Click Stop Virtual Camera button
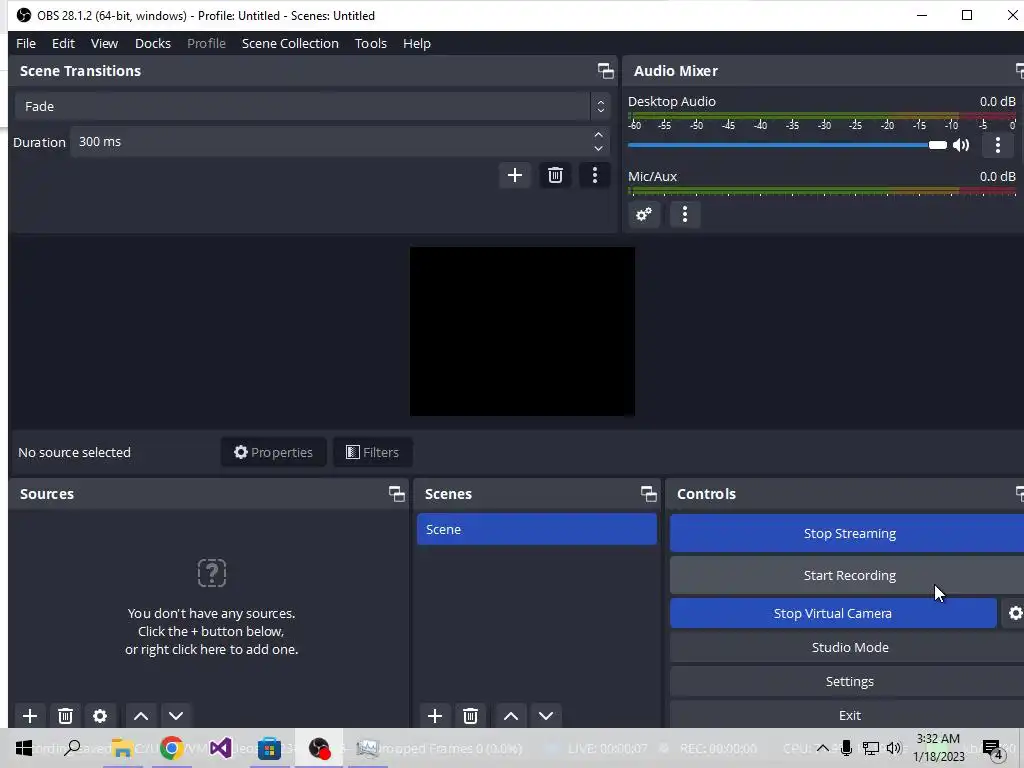 click(833, 613)
